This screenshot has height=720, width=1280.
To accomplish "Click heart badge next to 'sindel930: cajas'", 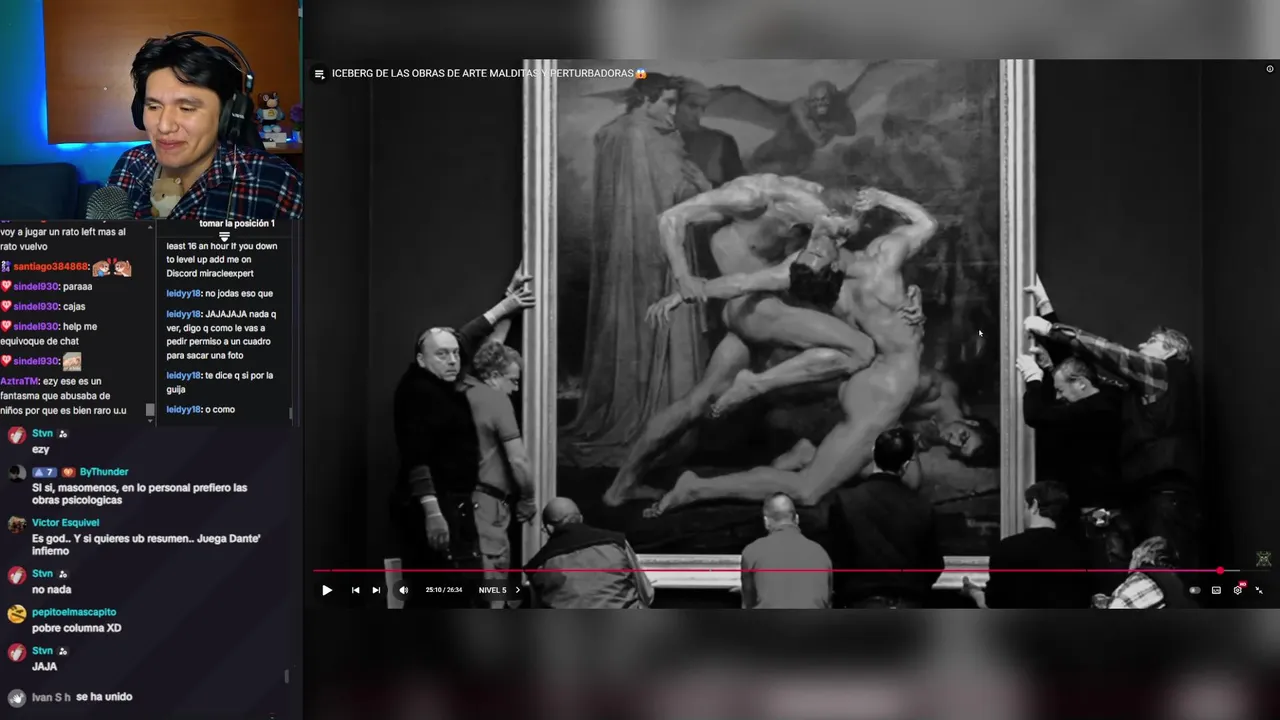I will (6, 307).
